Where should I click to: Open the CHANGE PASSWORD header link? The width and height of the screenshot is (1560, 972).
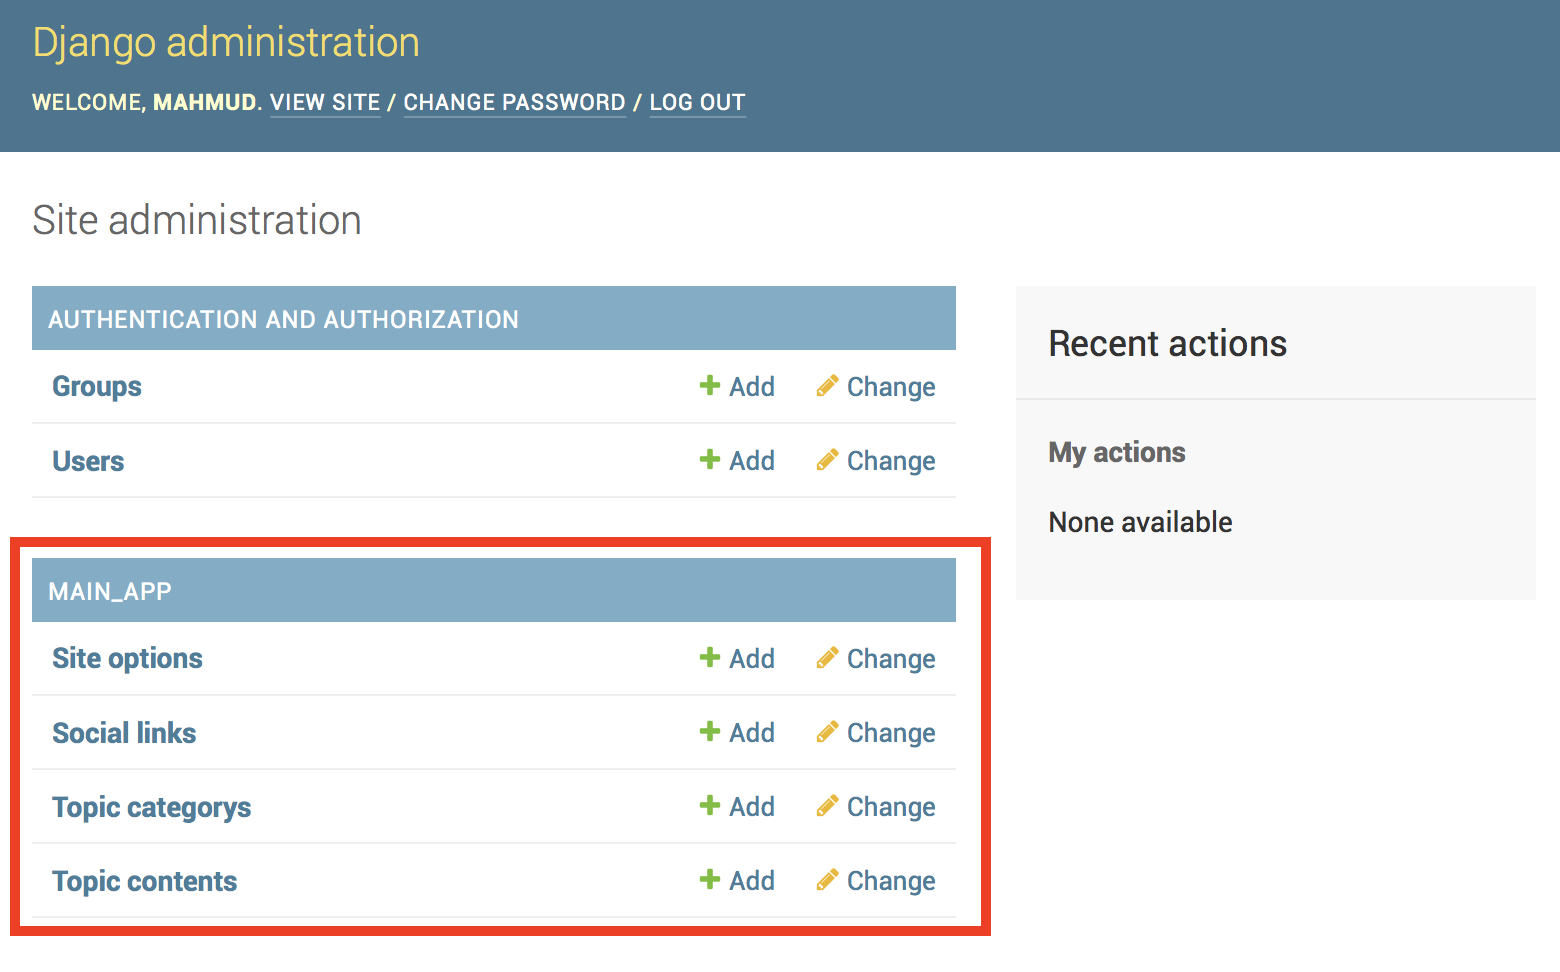(x=514, y=103)
